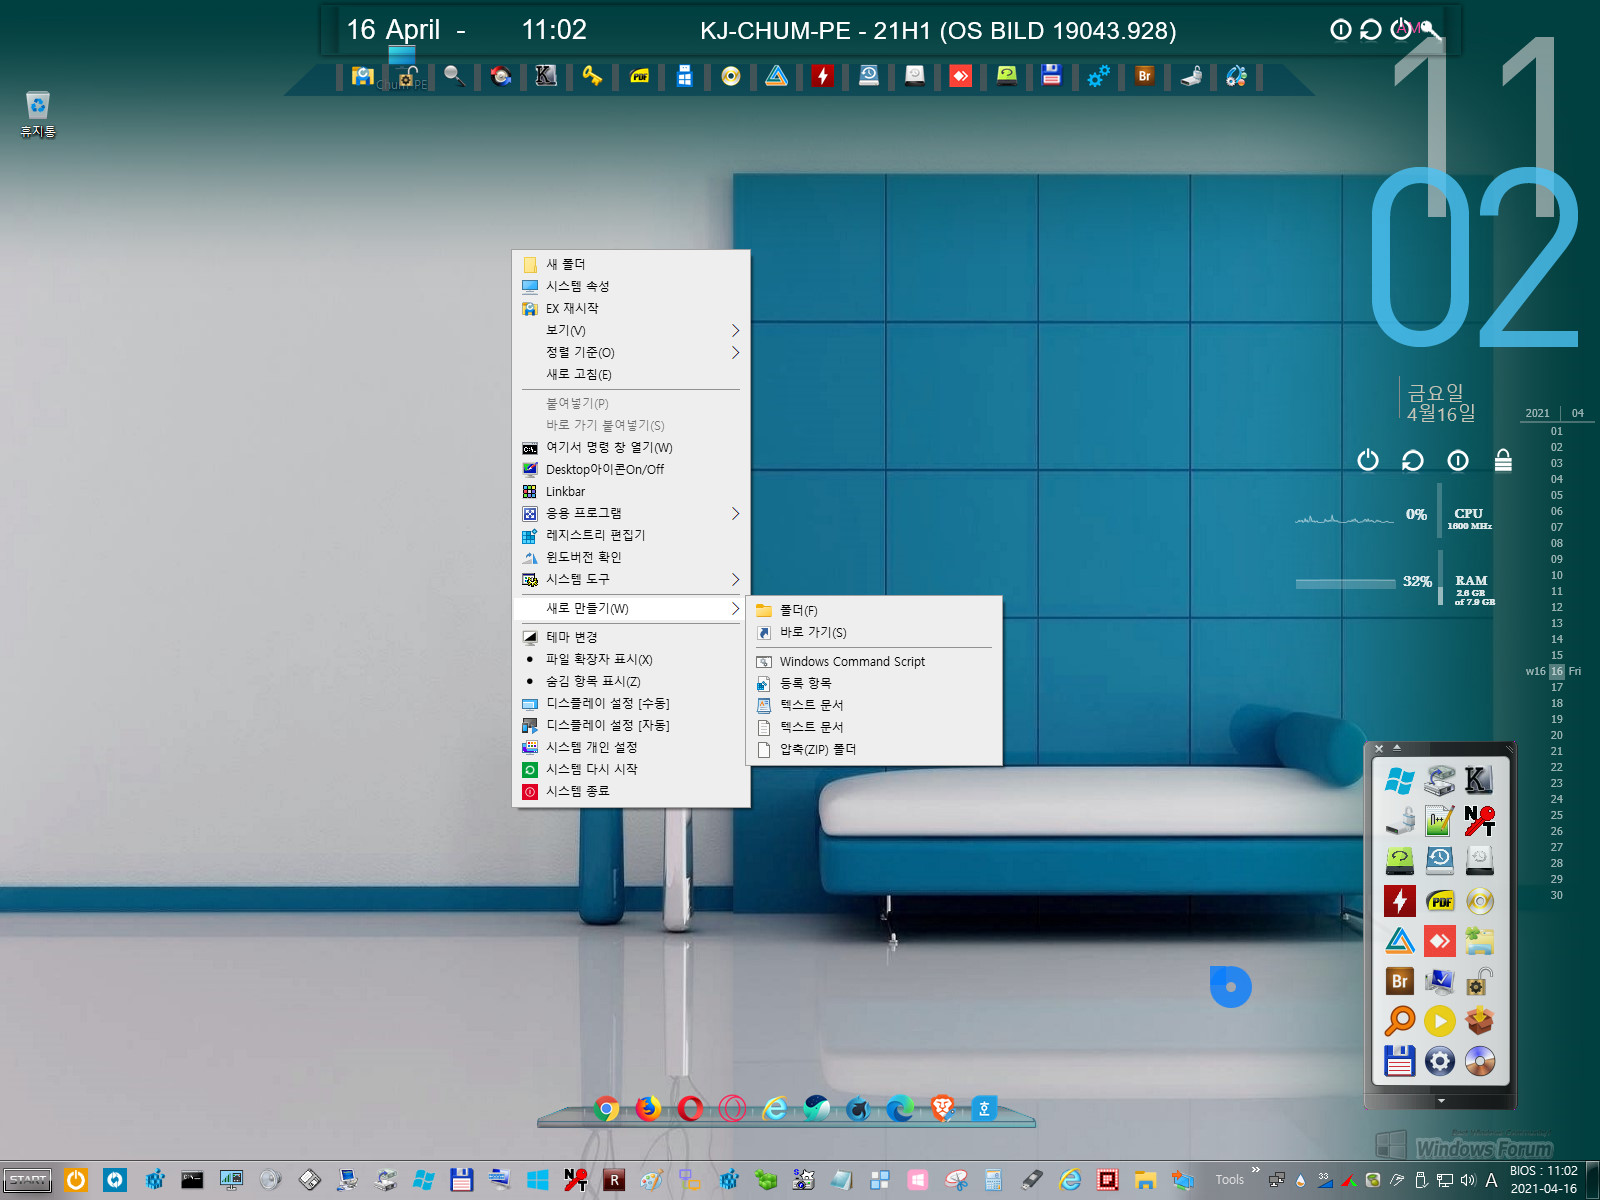This screenshot has height=1200, width=1600.
Task: Expand the 정렬 기준(O) submenu
Action: (x=631, y=352)
